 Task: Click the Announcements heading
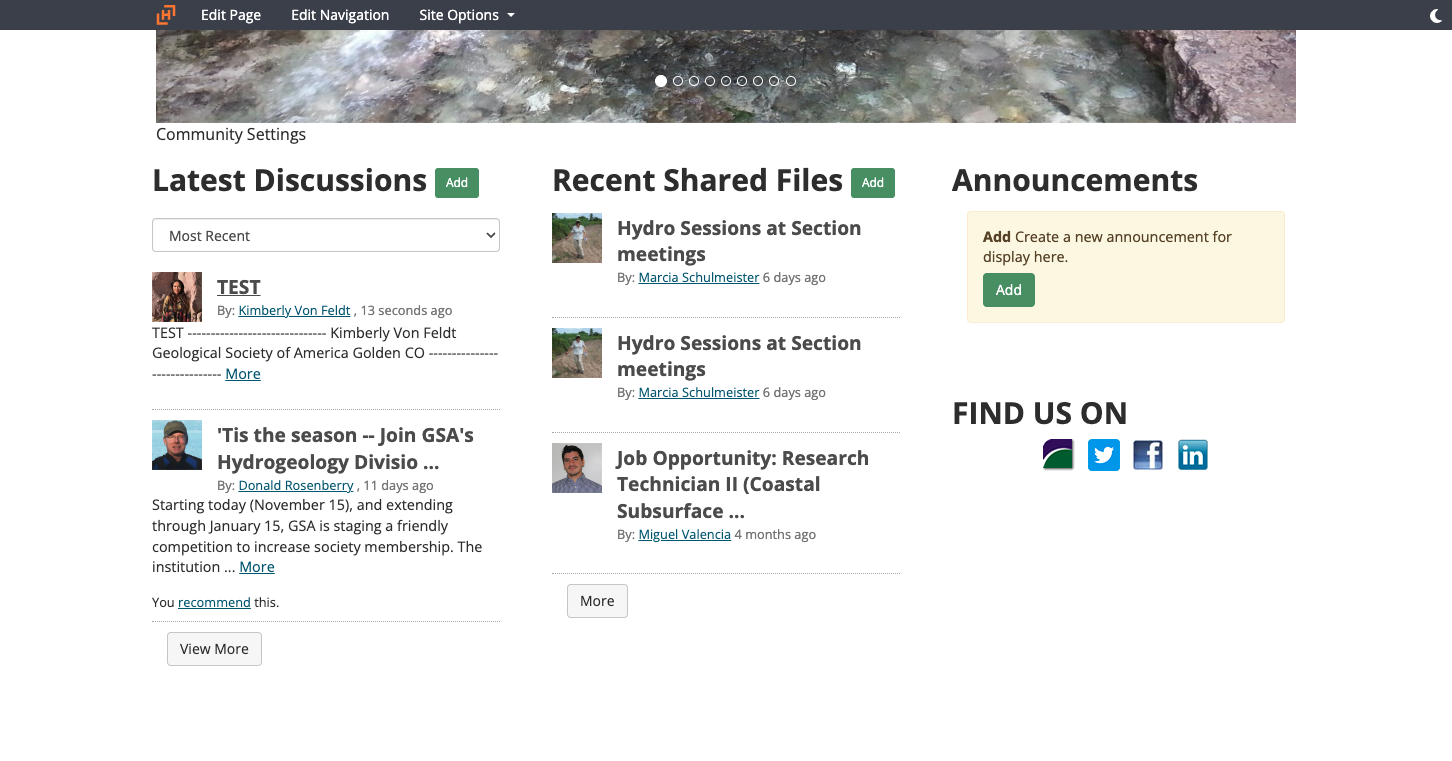click(x=1075, y=180)
